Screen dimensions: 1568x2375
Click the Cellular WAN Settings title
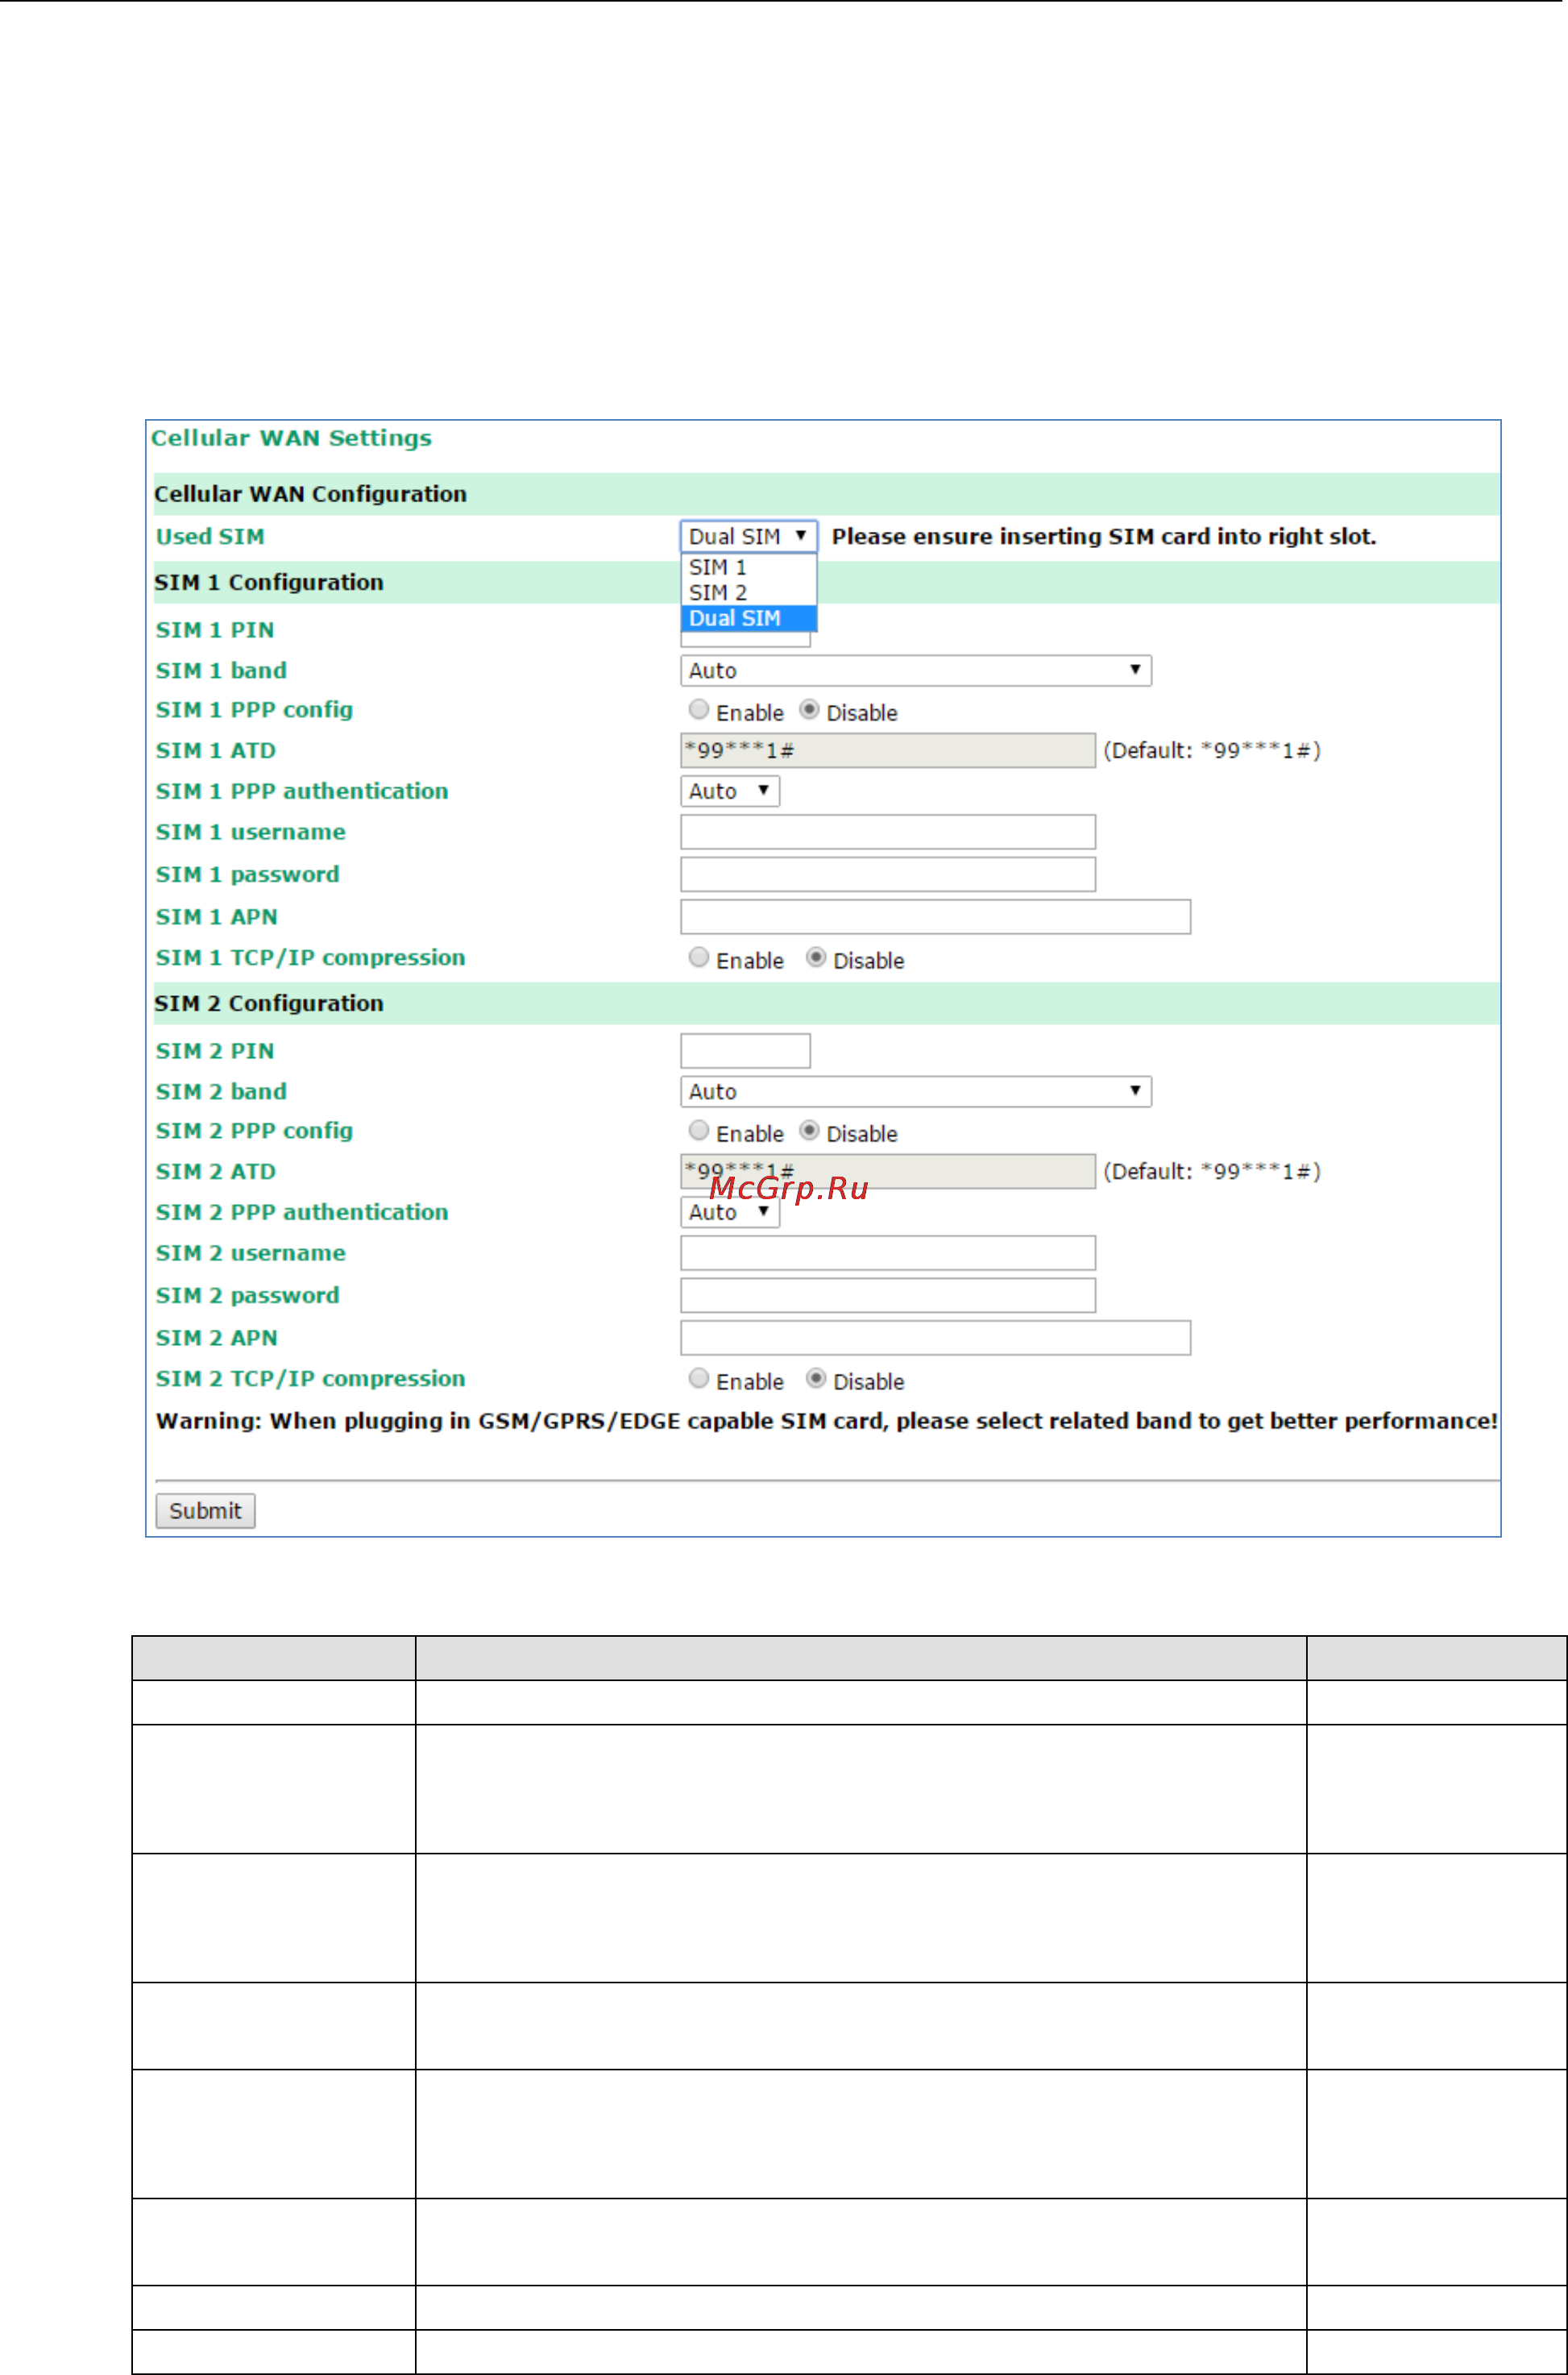coord(291,438)
